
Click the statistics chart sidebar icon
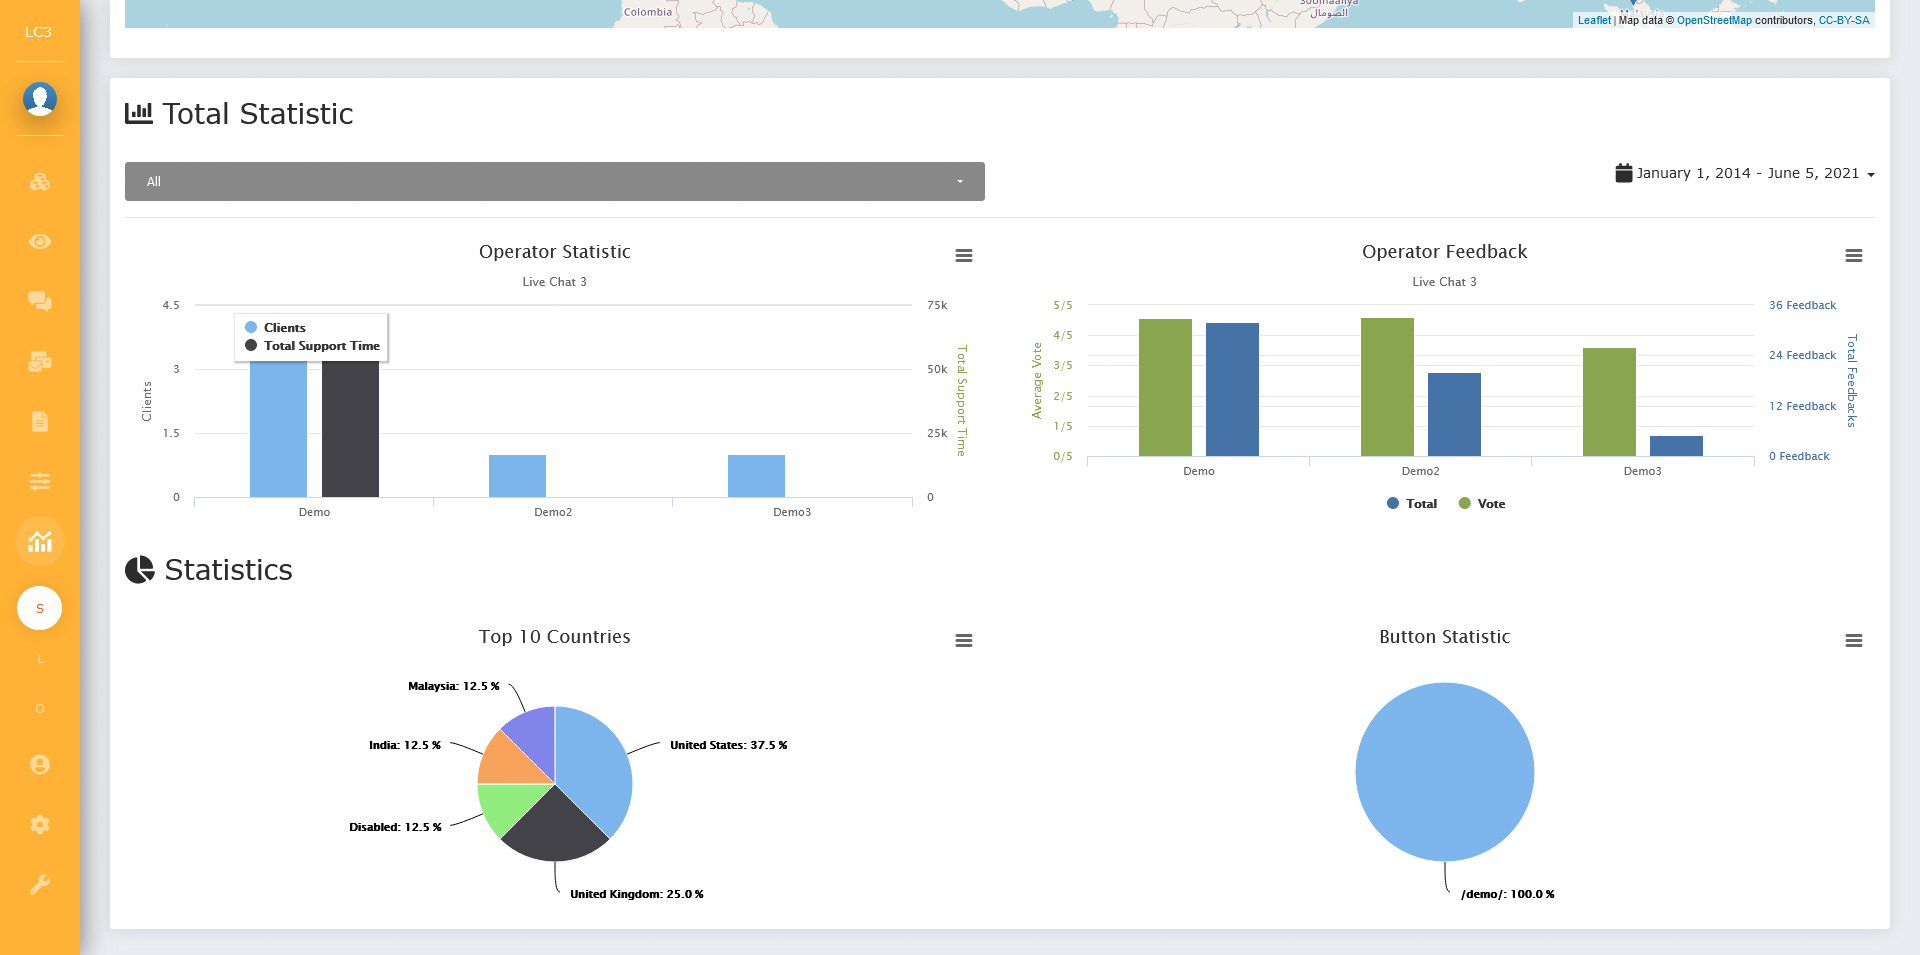pos(40,541)
